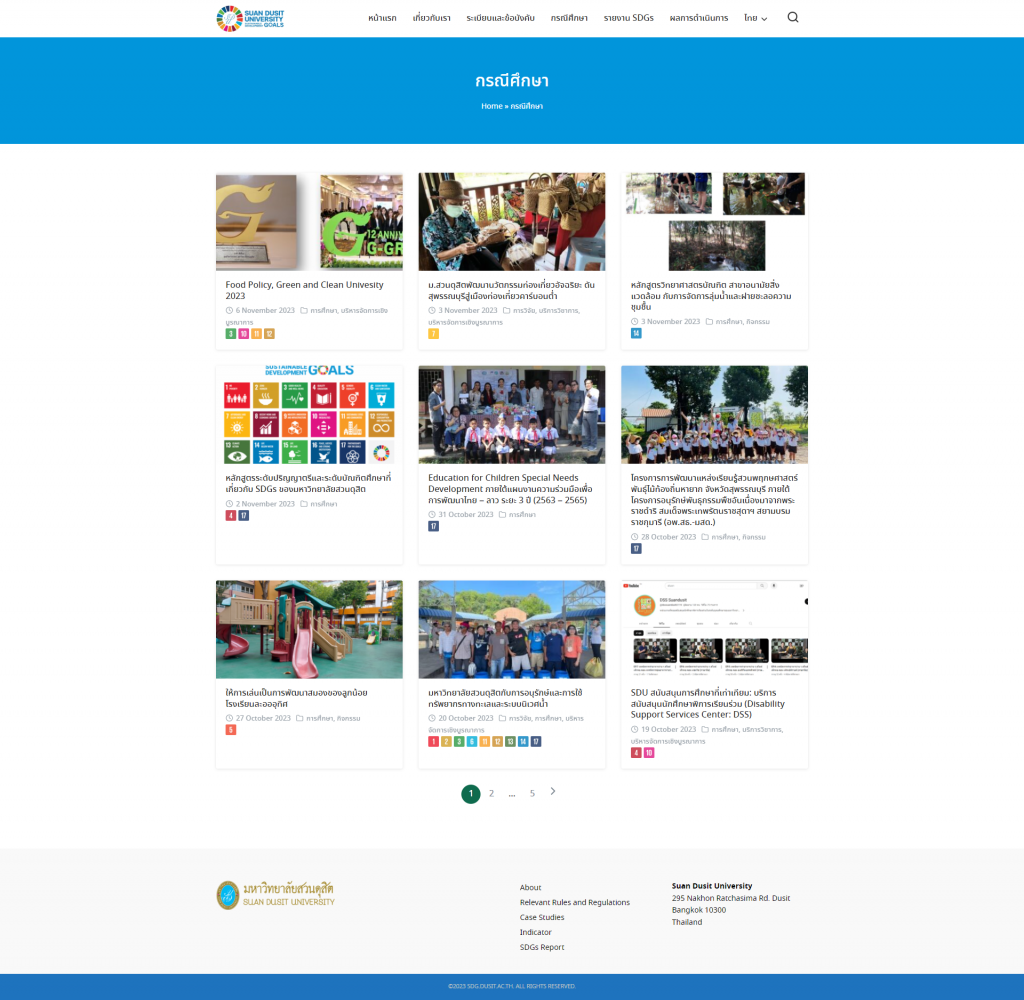This screenshot has height=1000, width=1024.
Task: Click SDG 12 badge under Food Policy post
Action: tap(269, 334)
